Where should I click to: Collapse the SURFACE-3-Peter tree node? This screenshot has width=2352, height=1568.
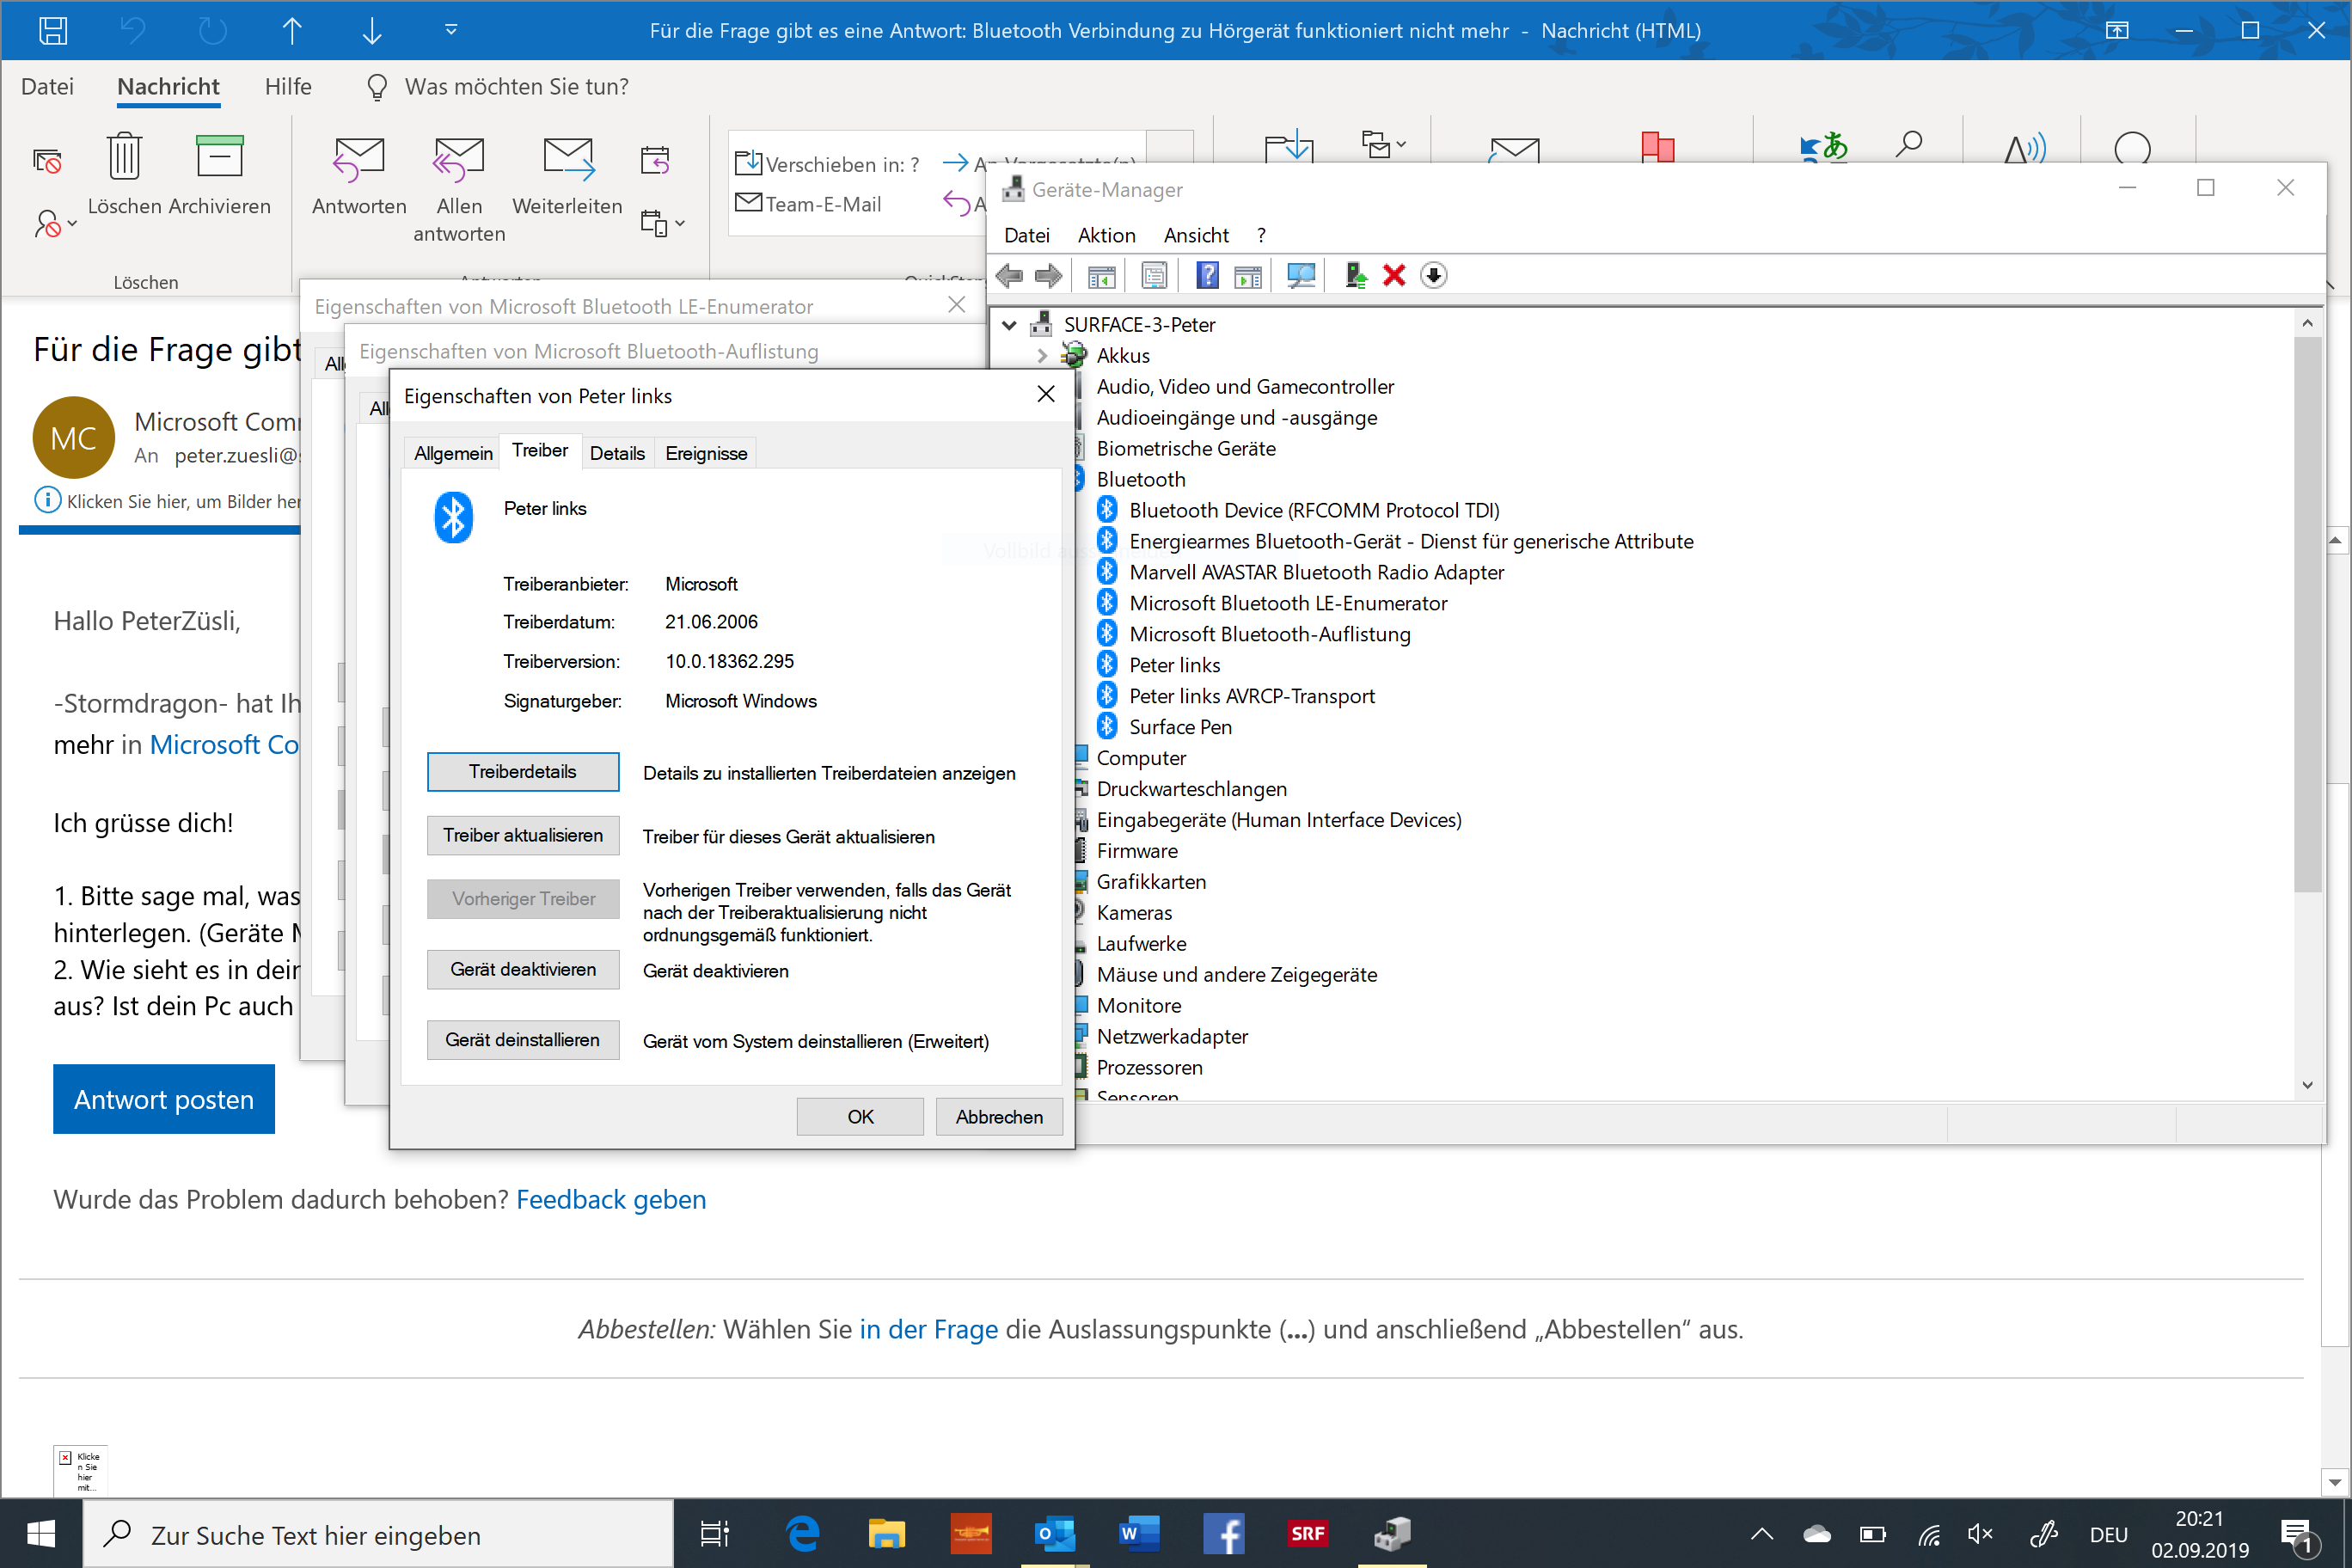click(1009, 325)
